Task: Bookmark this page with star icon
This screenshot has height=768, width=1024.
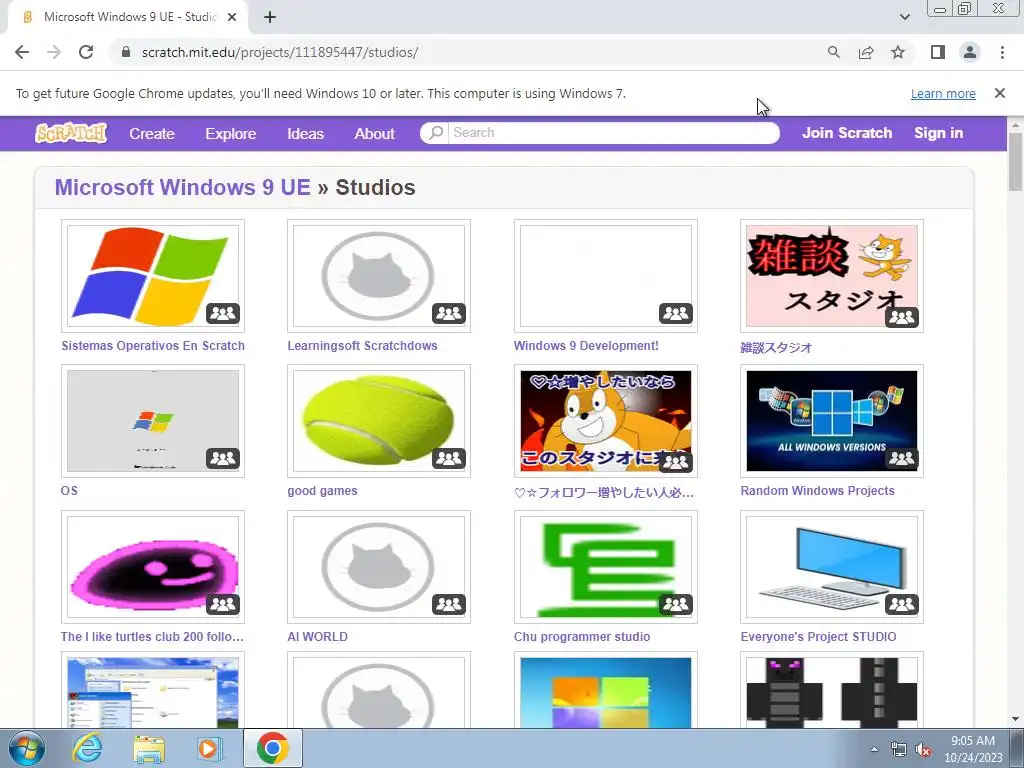Action: pos(898,52)
